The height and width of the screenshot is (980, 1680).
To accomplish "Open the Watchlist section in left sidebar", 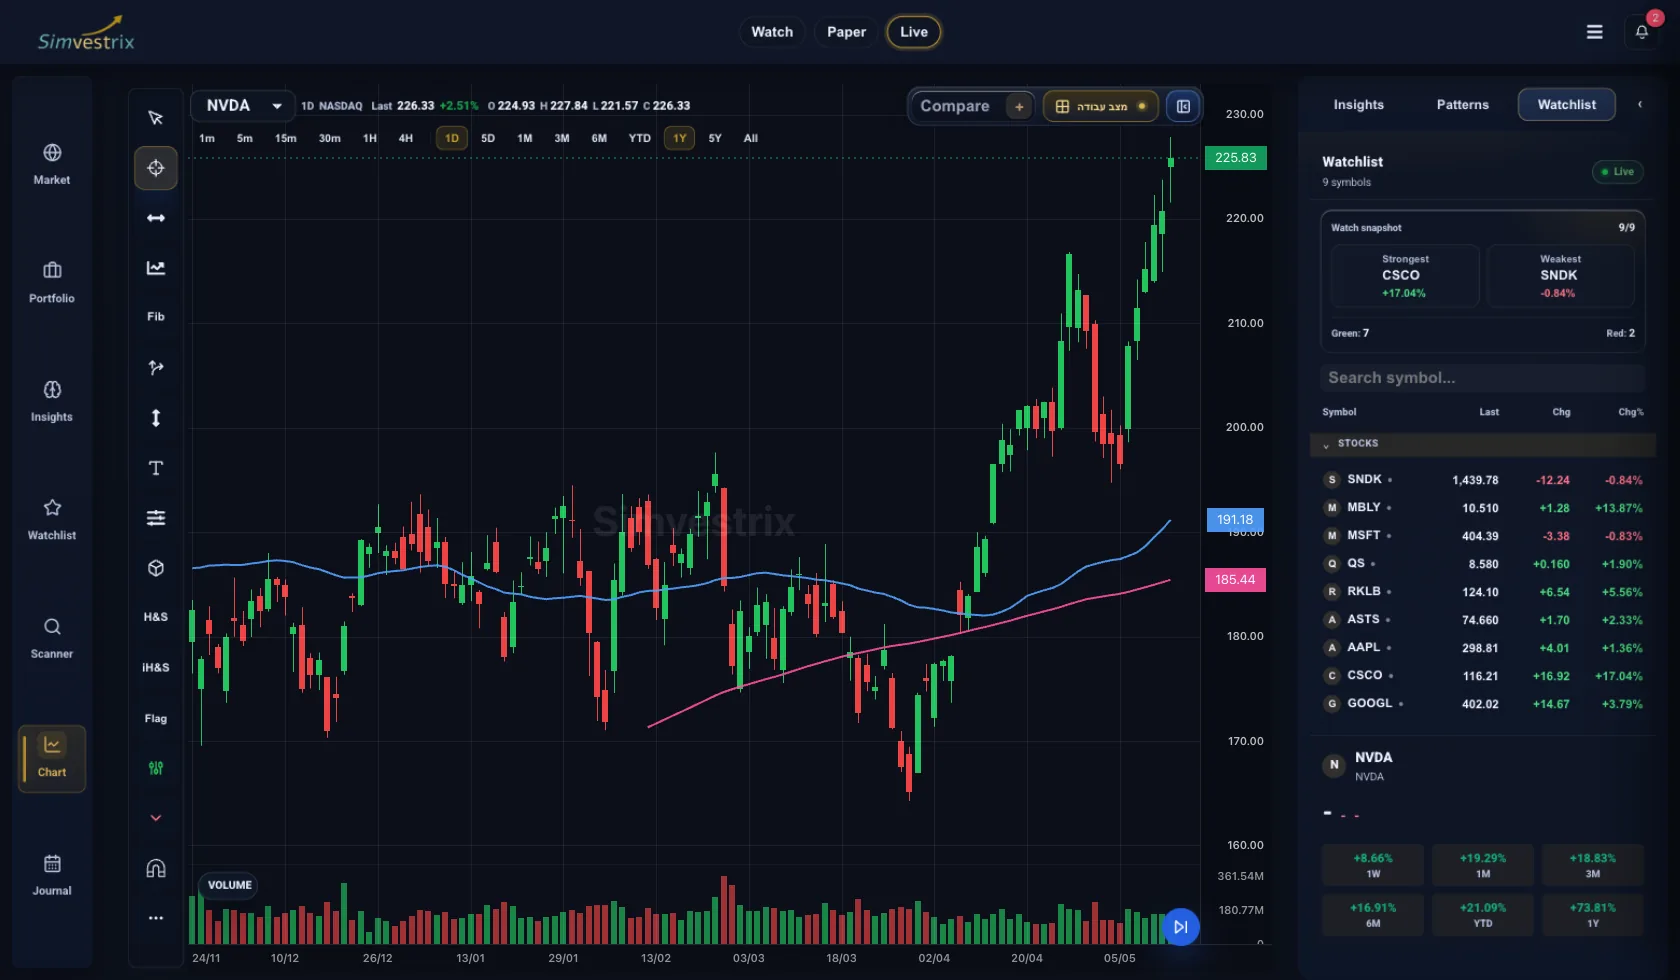I will 52,519.
